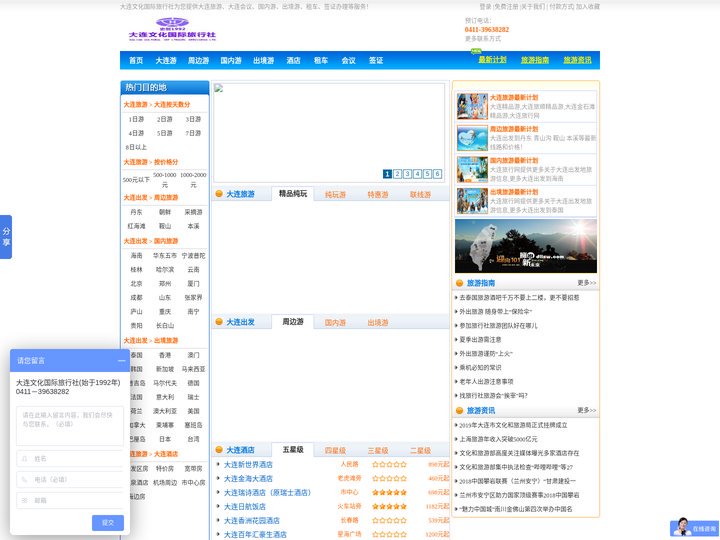Focus the message content text area
This screenshot has height=540, width=720.
70,426
